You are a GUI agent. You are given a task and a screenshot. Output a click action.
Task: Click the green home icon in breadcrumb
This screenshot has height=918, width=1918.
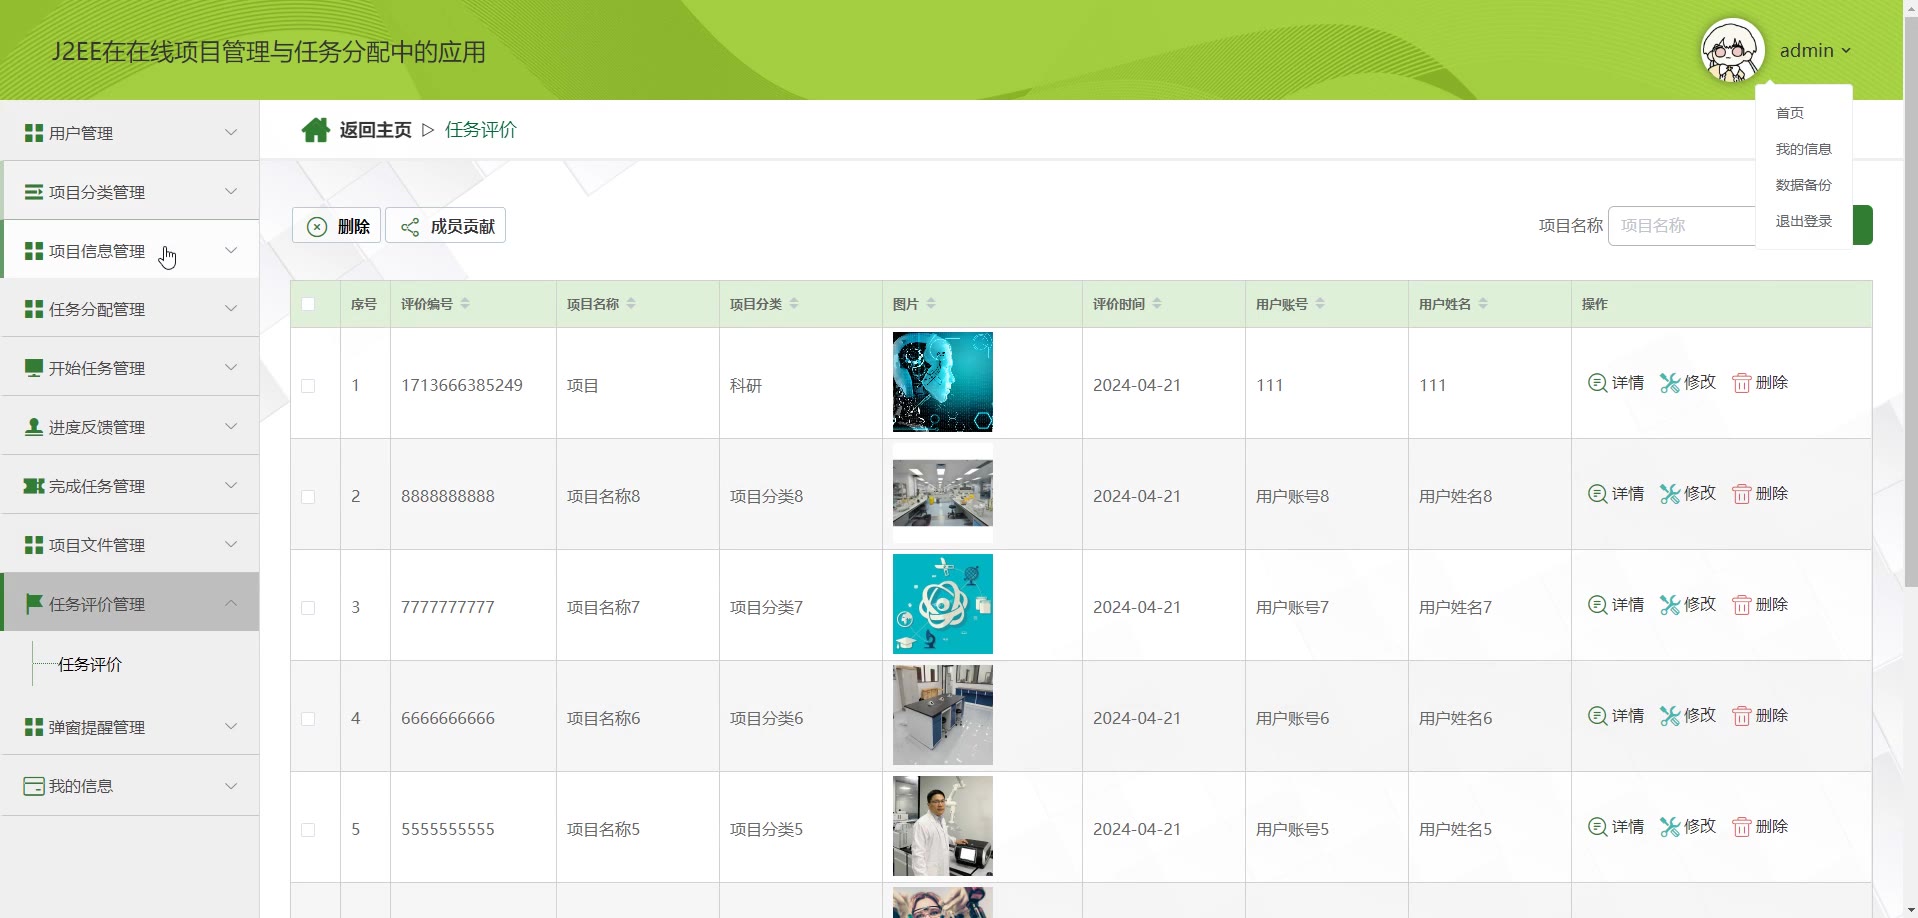click(x=315, y=130)
